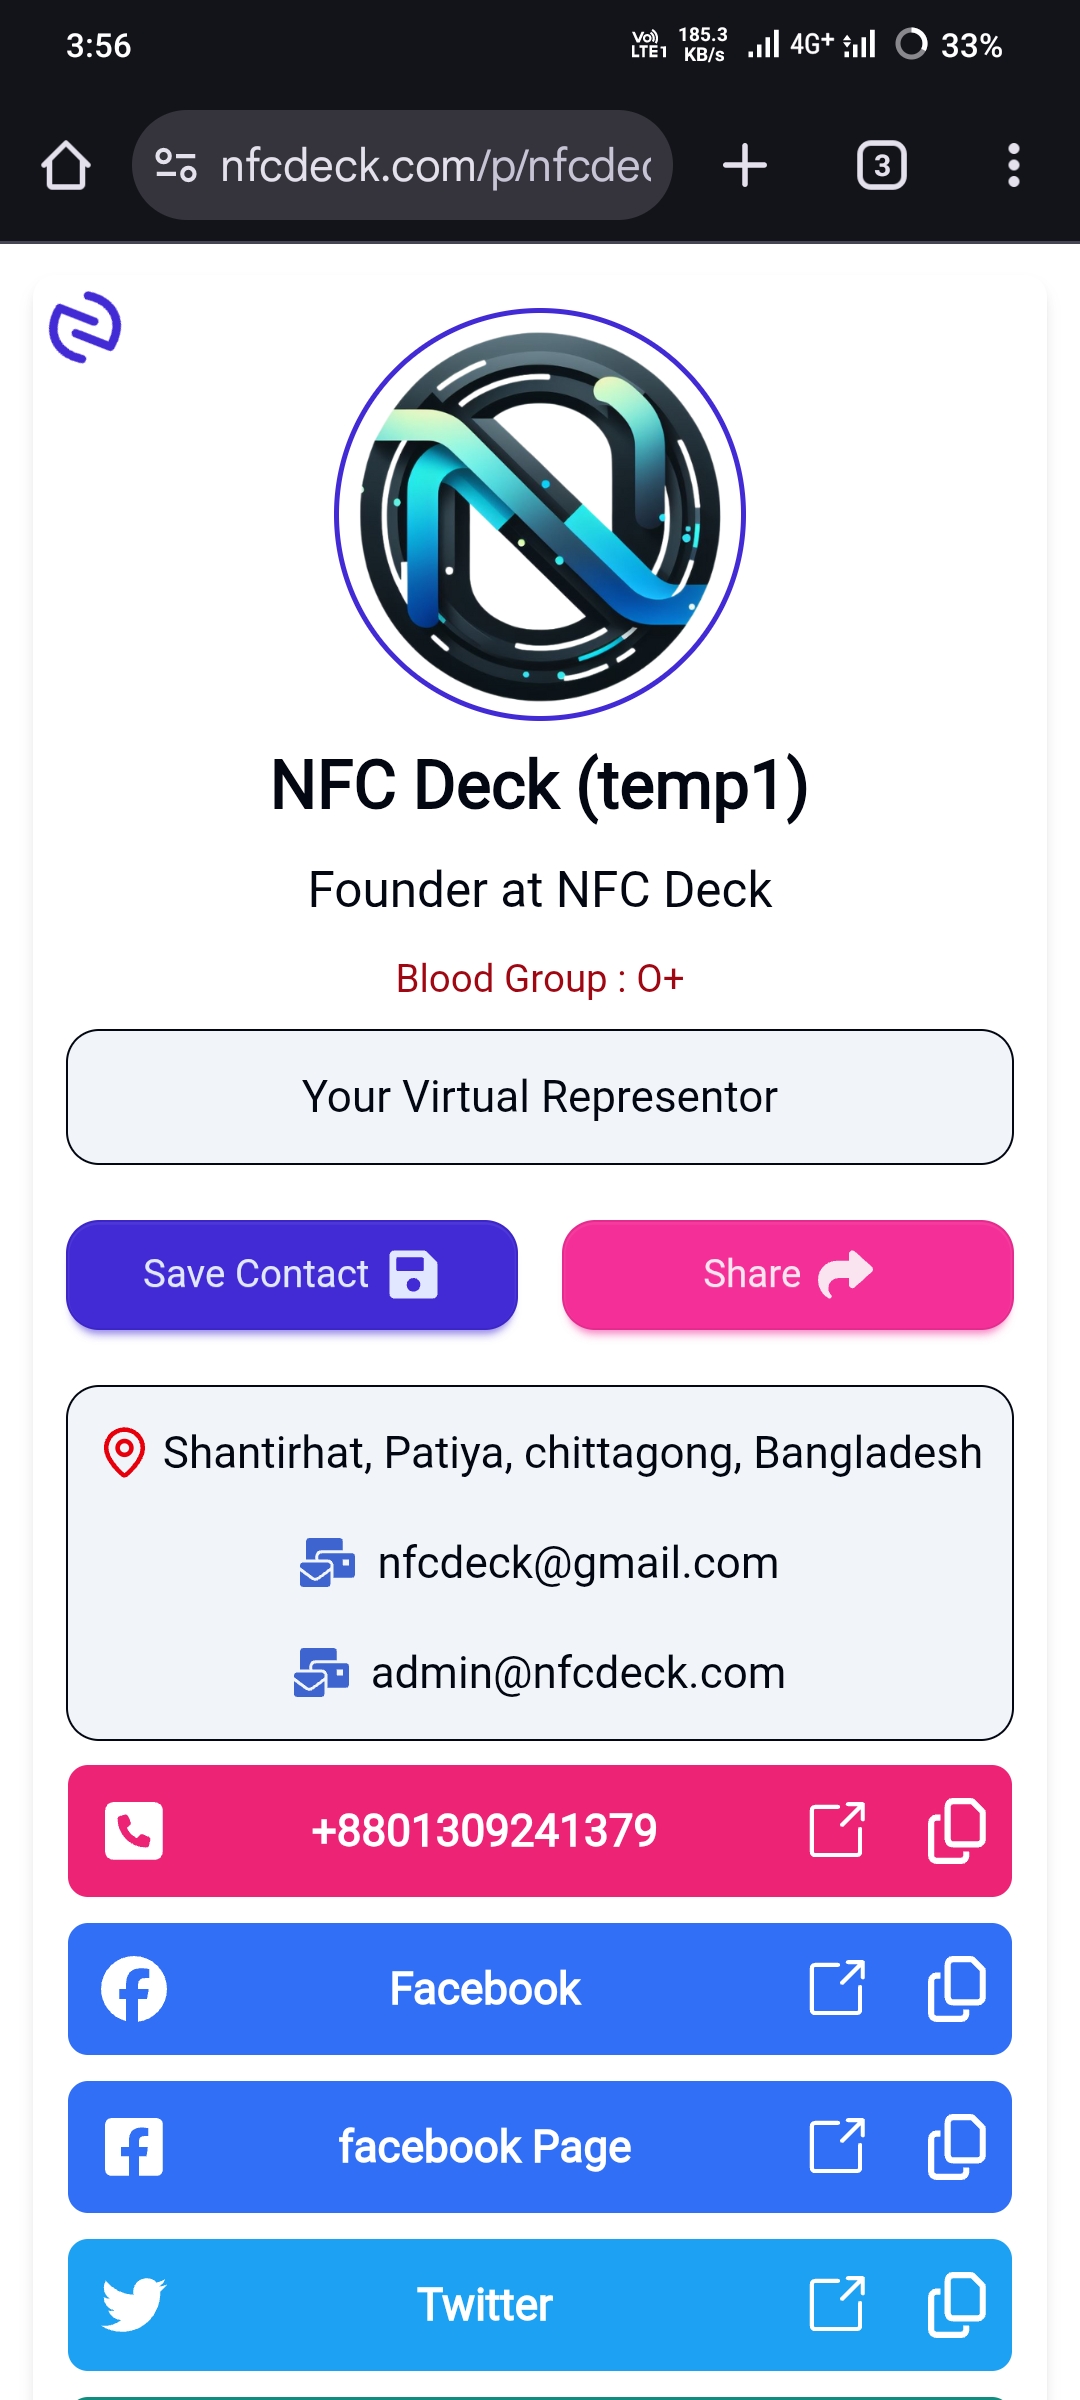Open the facebook Page link externally
Image resolution: width=1080 pixels, height=2400 pixels.
[837, 2146]
